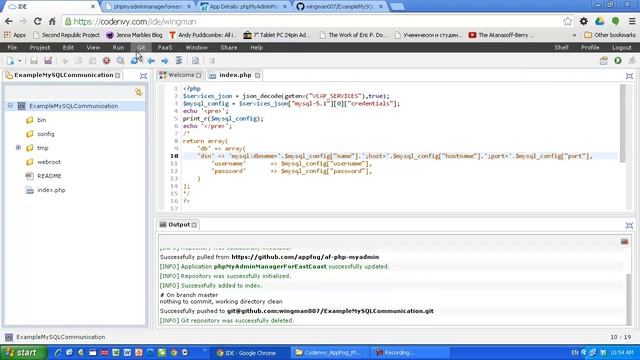Open the Windows start menu
The width and height of the screenshot is (640, 360).
(23, 353)
